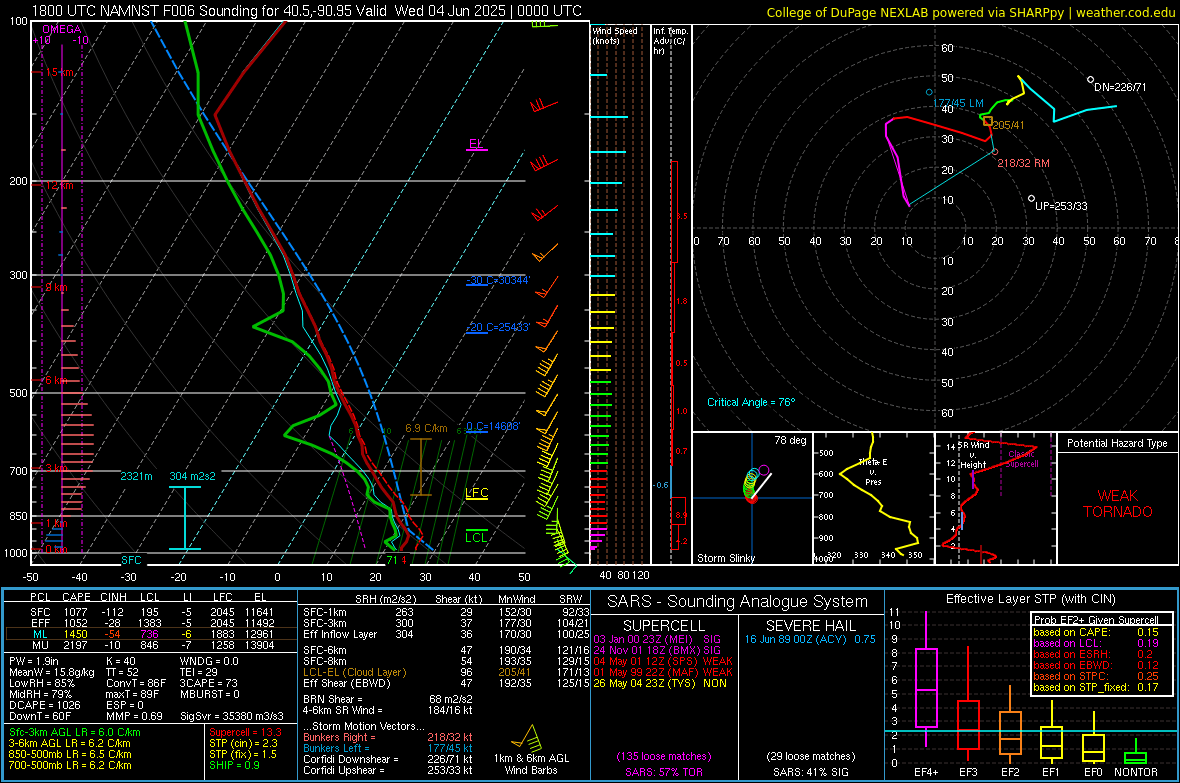
Task: Click the BRN Shear = 68 m2/s2 line
Action: click(x=387, y=699)
